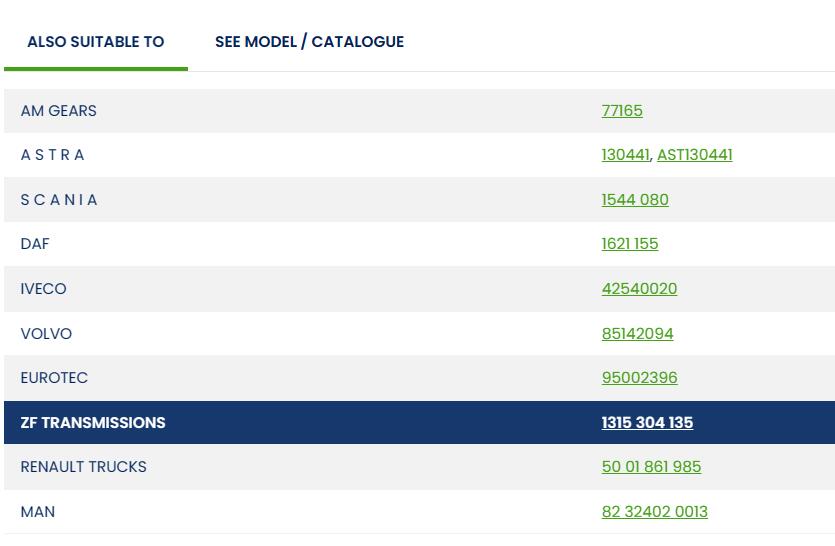Select the SCANIA brand row label
The image size is (835, 546).
pos(59,200)
